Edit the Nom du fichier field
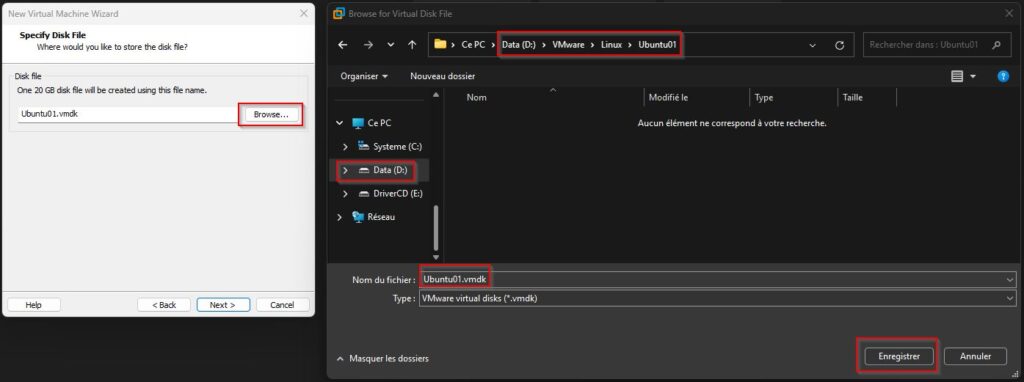This screenshot has height=382, width=1024. [712, 279]
